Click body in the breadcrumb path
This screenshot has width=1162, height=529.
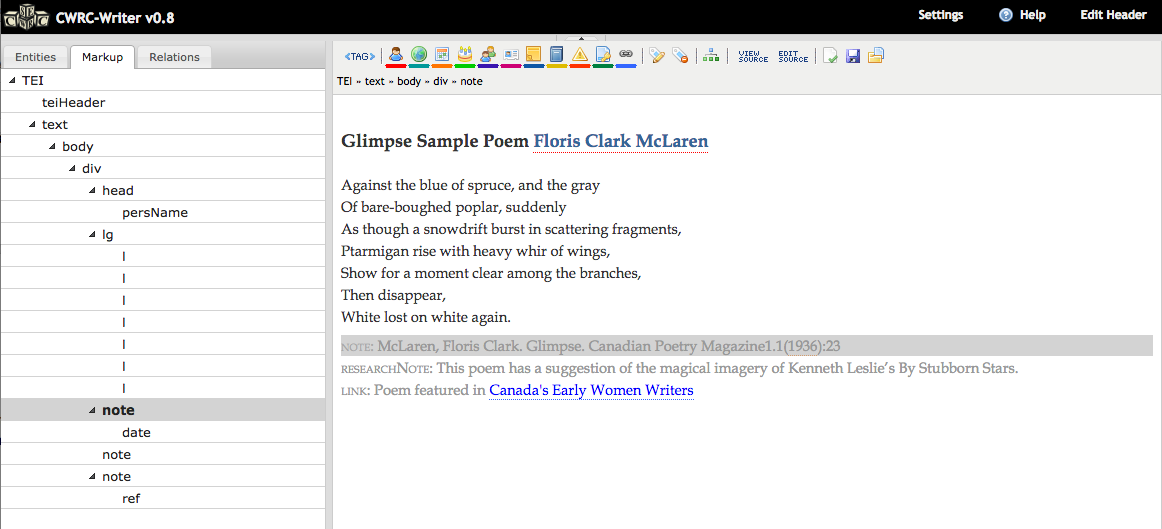point(408,81)
